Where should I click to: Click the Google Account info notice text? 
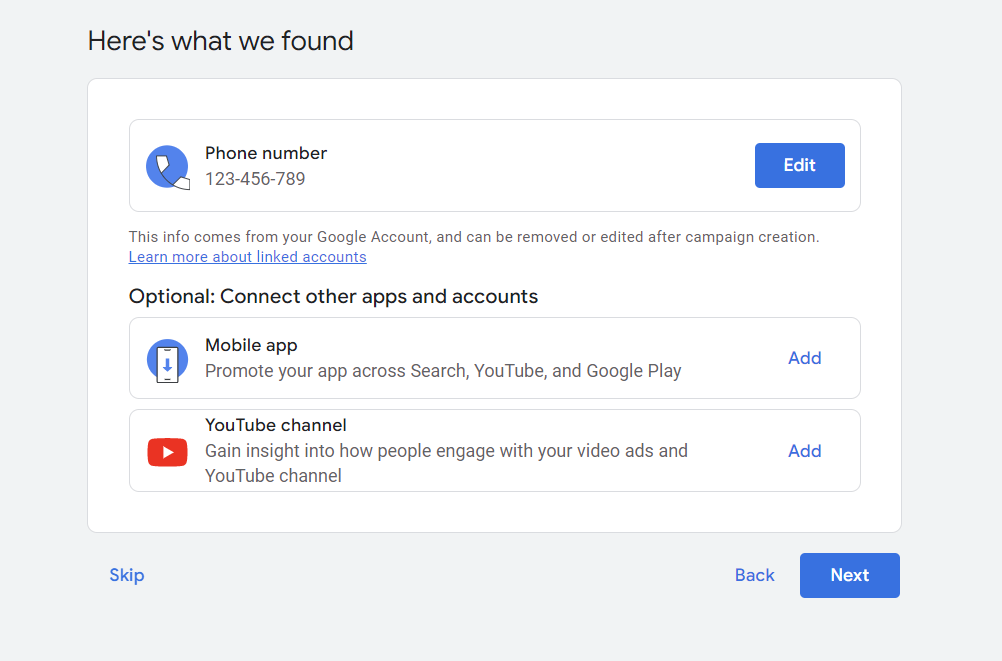pos(474,237)
